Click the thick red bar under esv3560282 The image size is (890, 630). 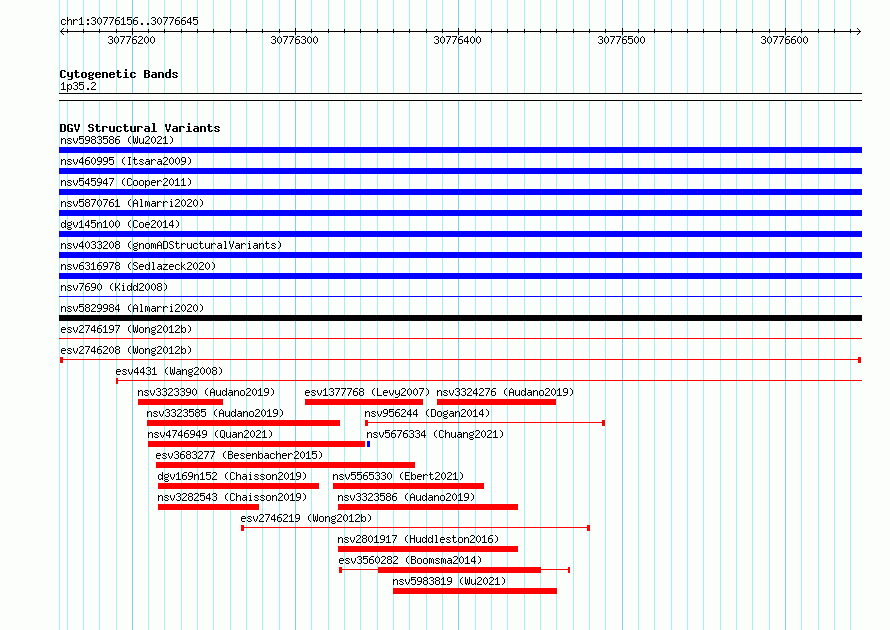tap(459, 570)
